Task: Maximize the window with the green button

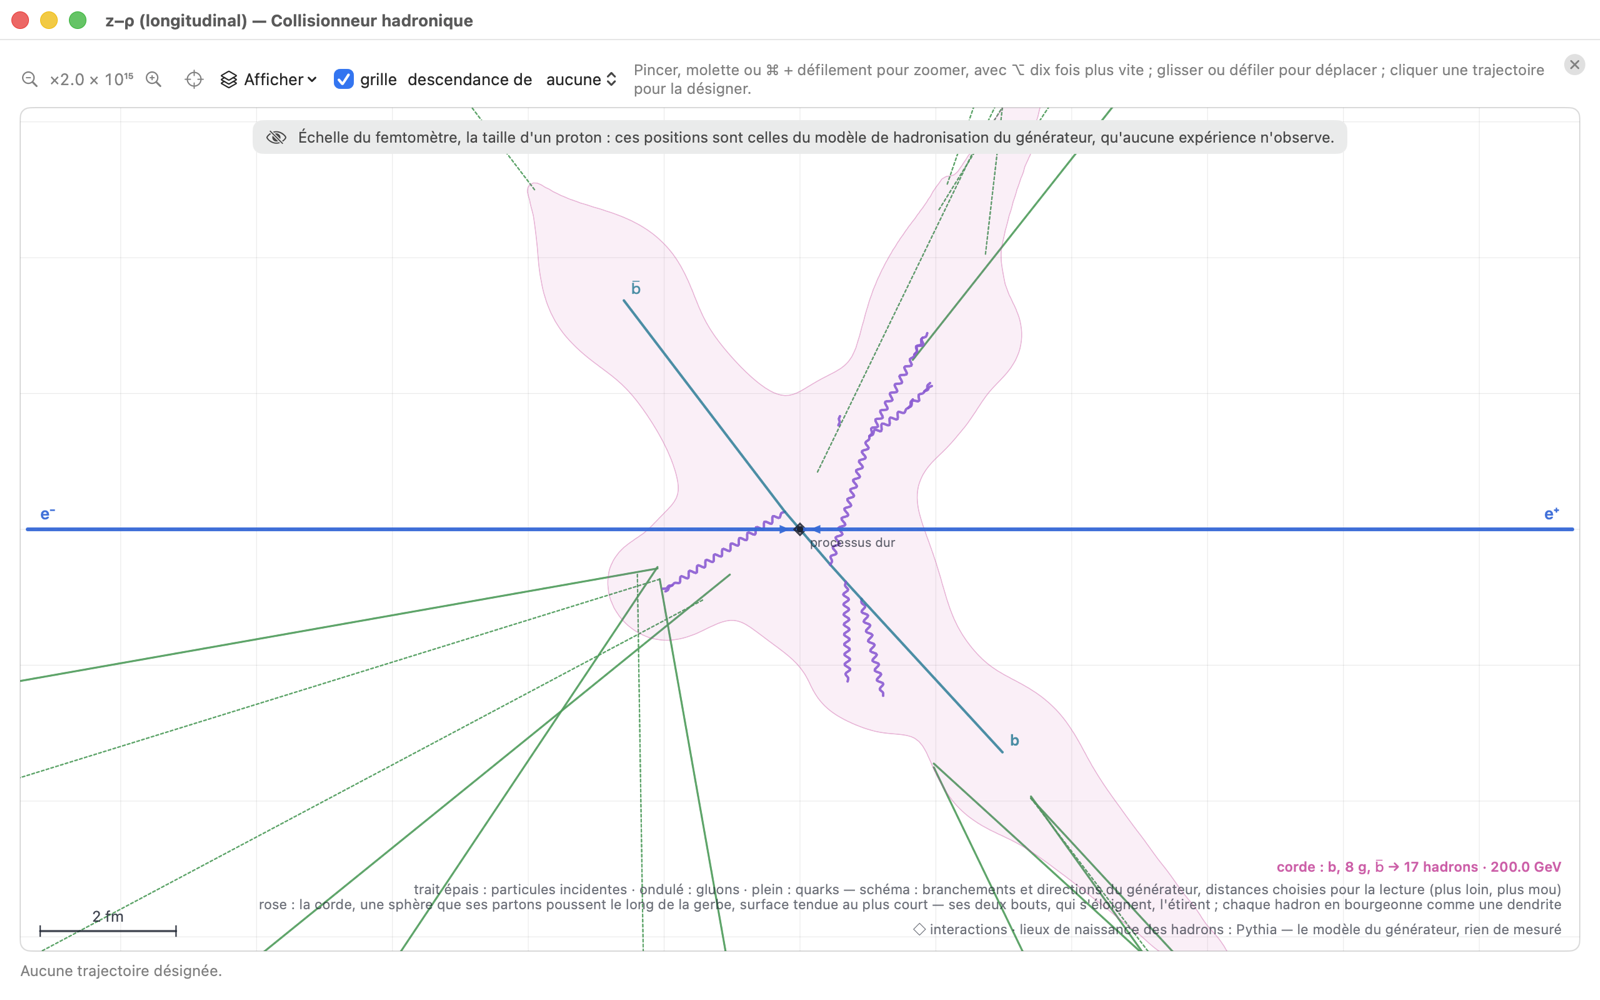Action: (x=78, y=20)
